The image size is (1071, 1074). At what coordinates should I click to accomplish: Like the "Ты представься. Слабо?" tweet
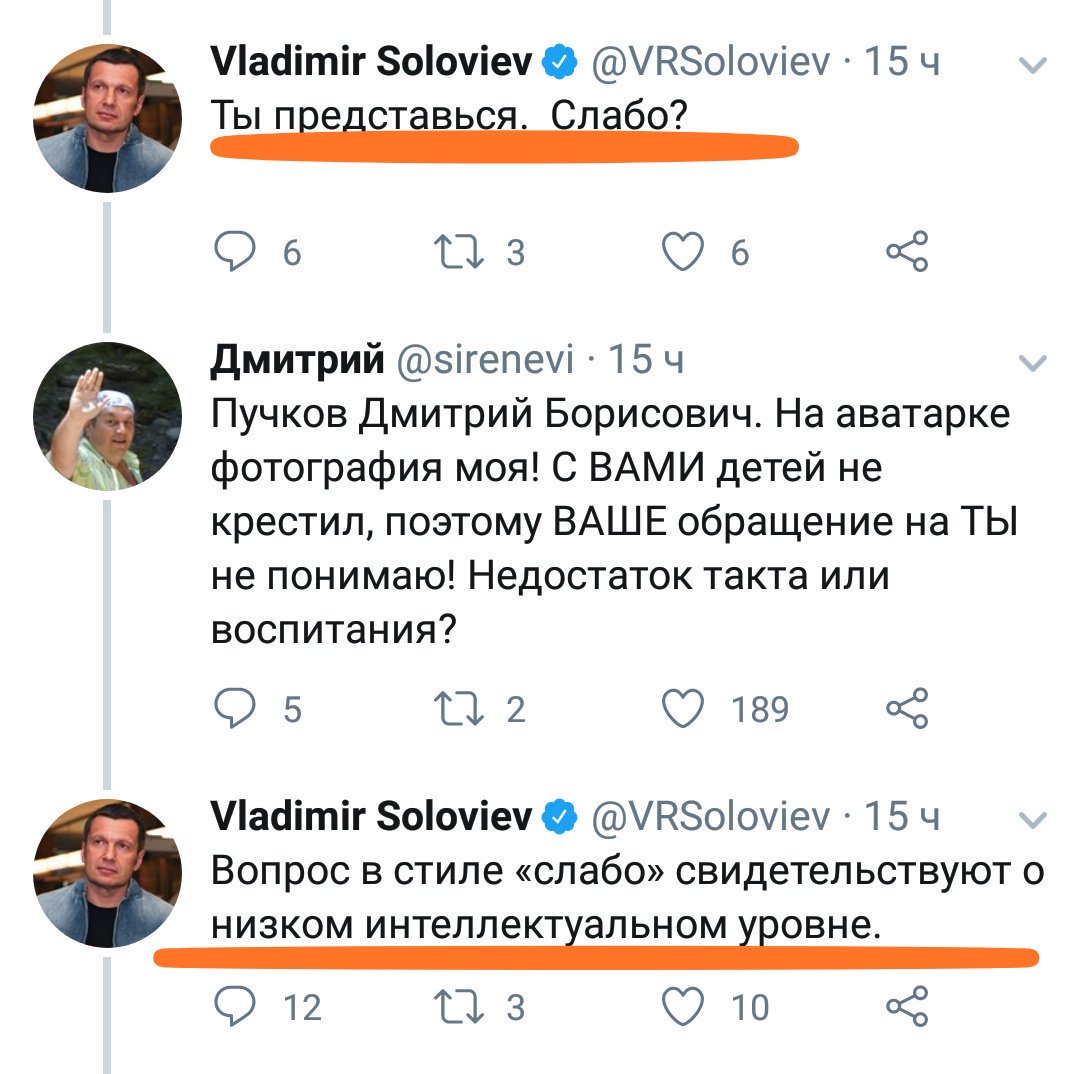[x=684, y=252]
